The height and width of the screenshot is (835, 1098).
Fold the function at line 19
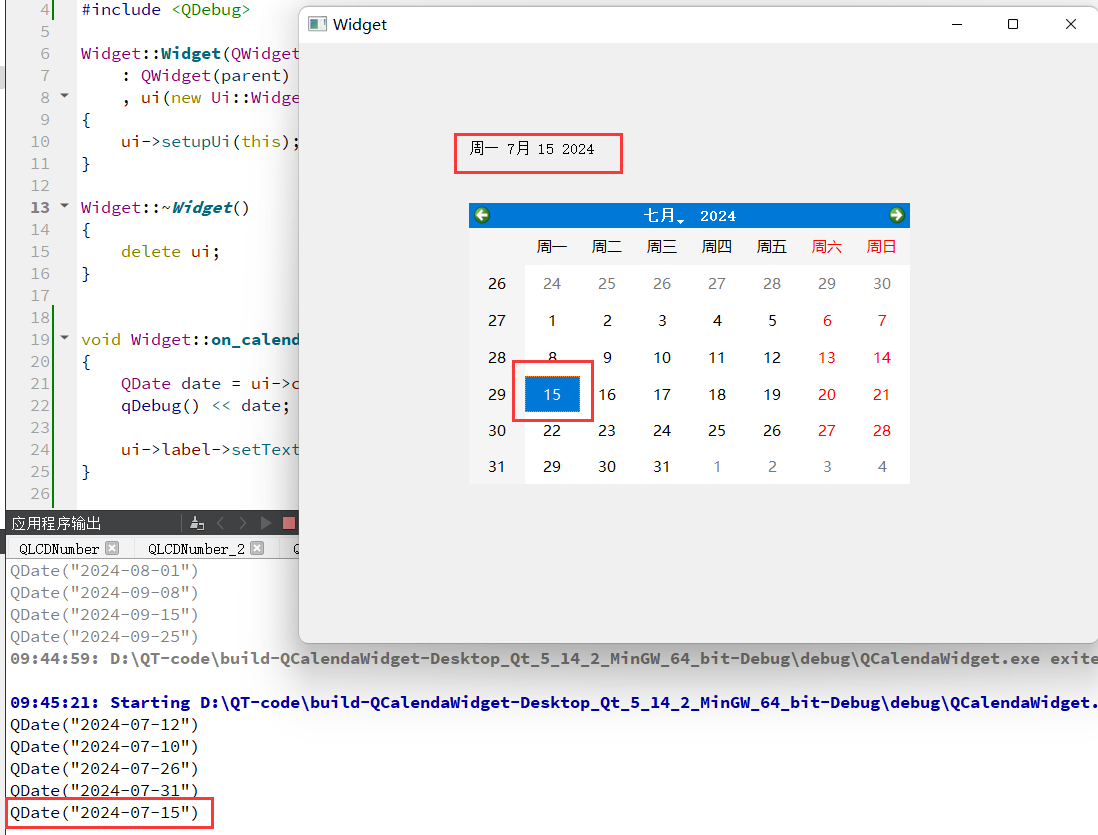[64, 338]
